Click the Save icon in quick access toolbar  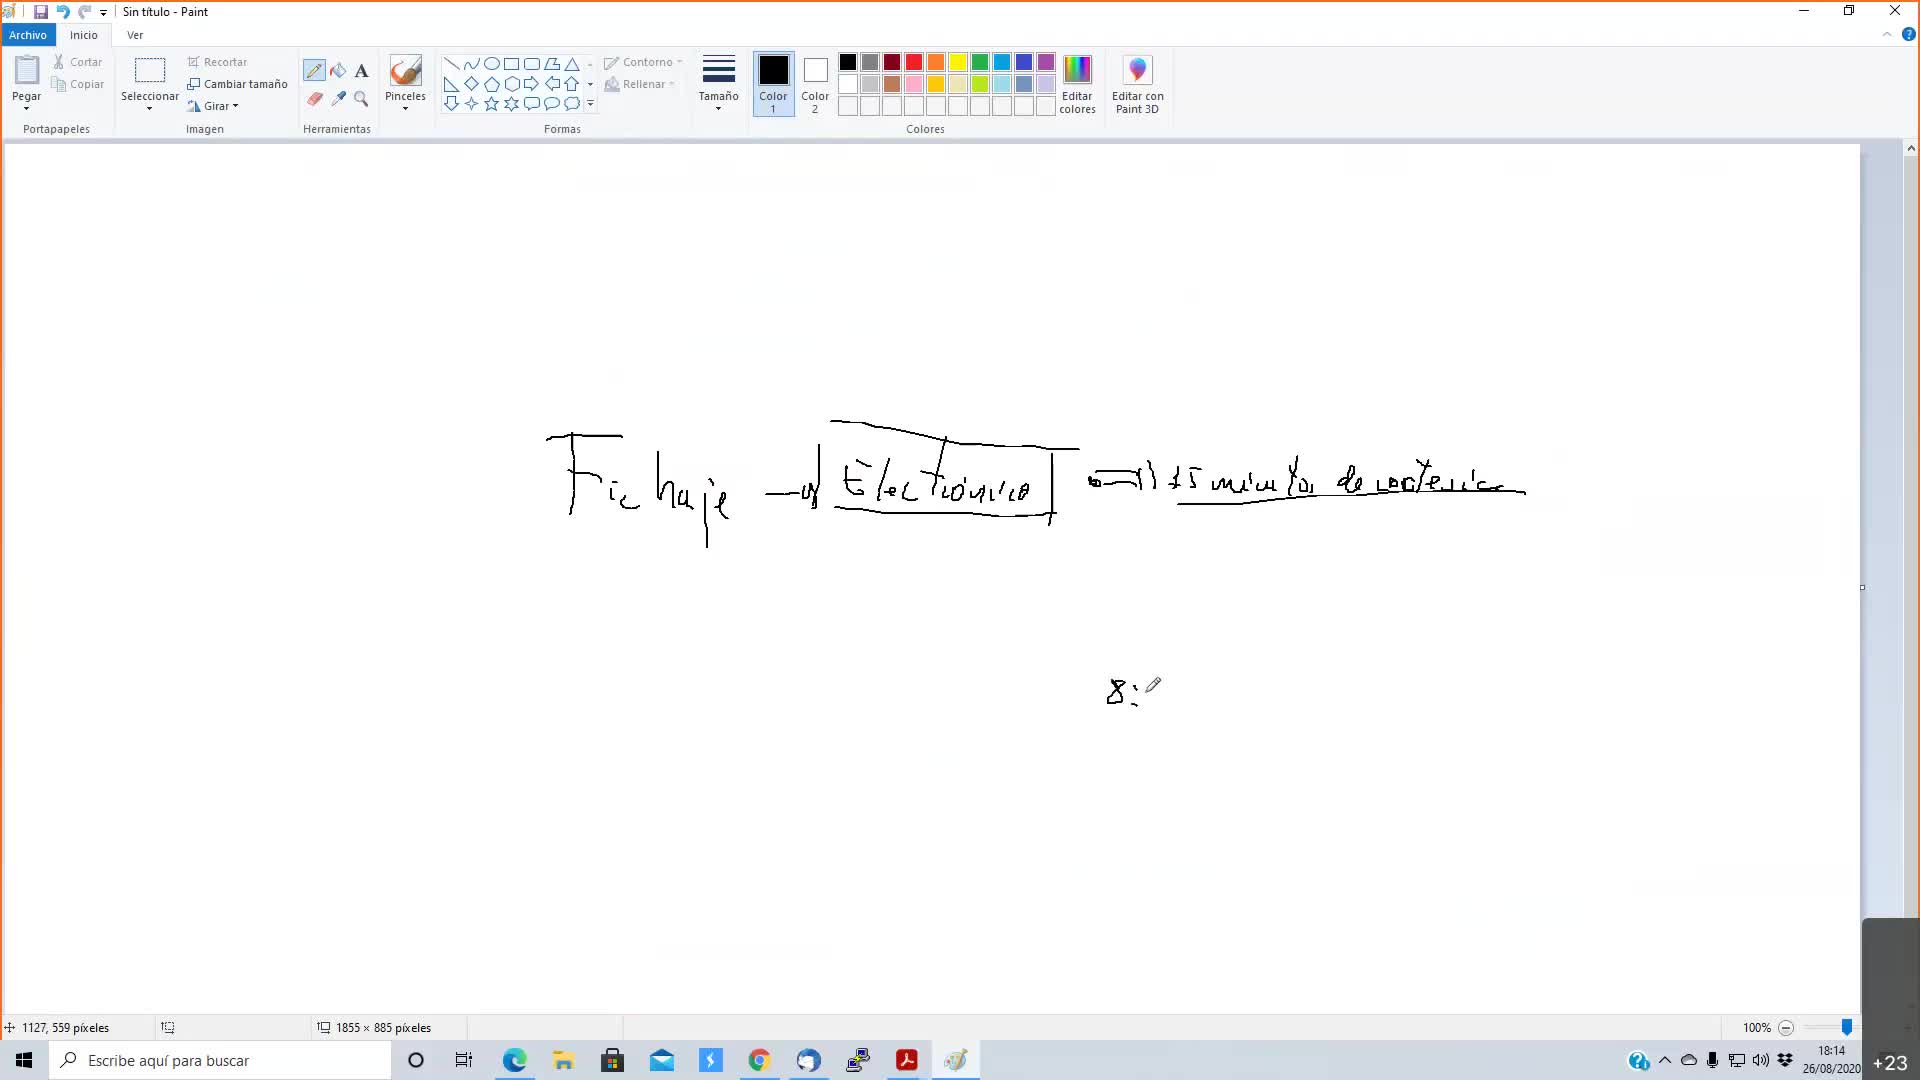pos(41,12)
